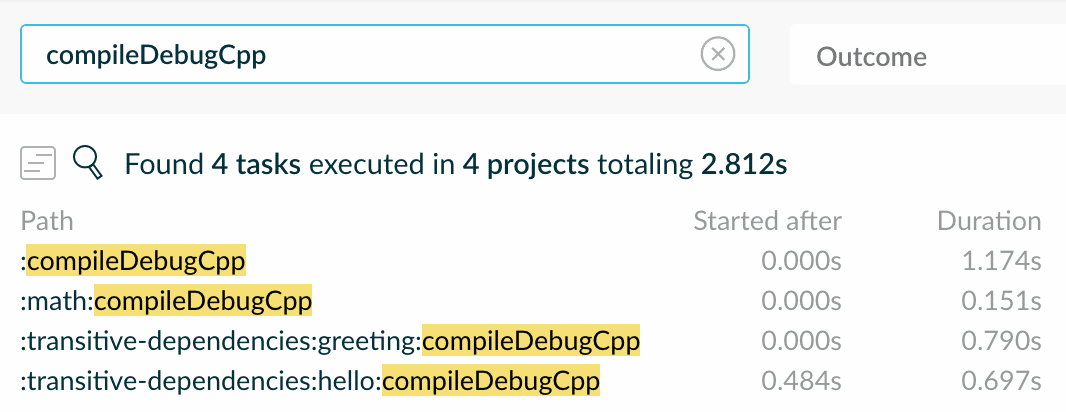
Task: Sort by the Duration column header
Action: [989, 221]
